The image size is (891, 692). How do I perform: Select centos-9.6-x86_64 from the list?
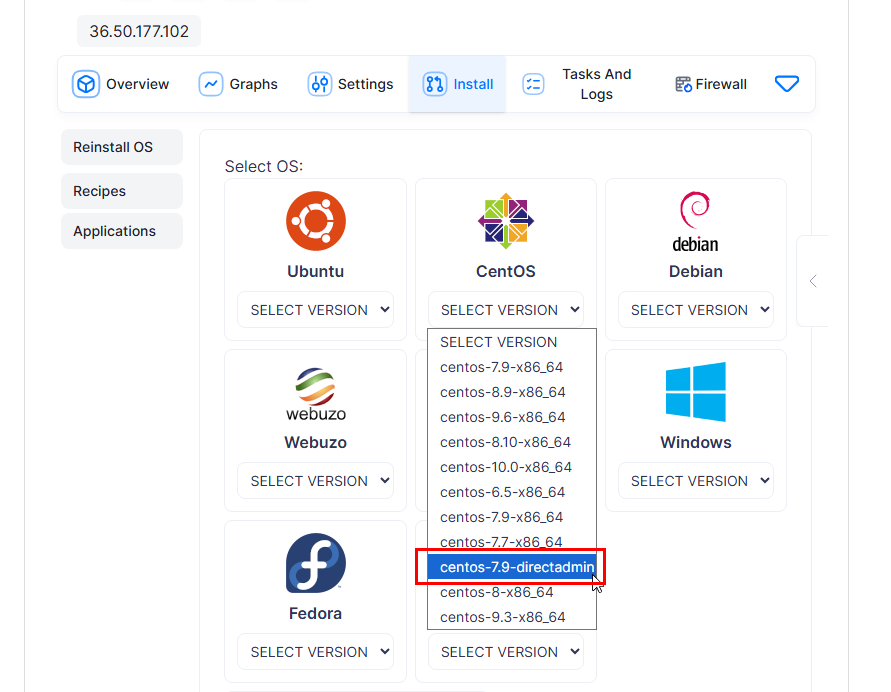coord(512,417)
